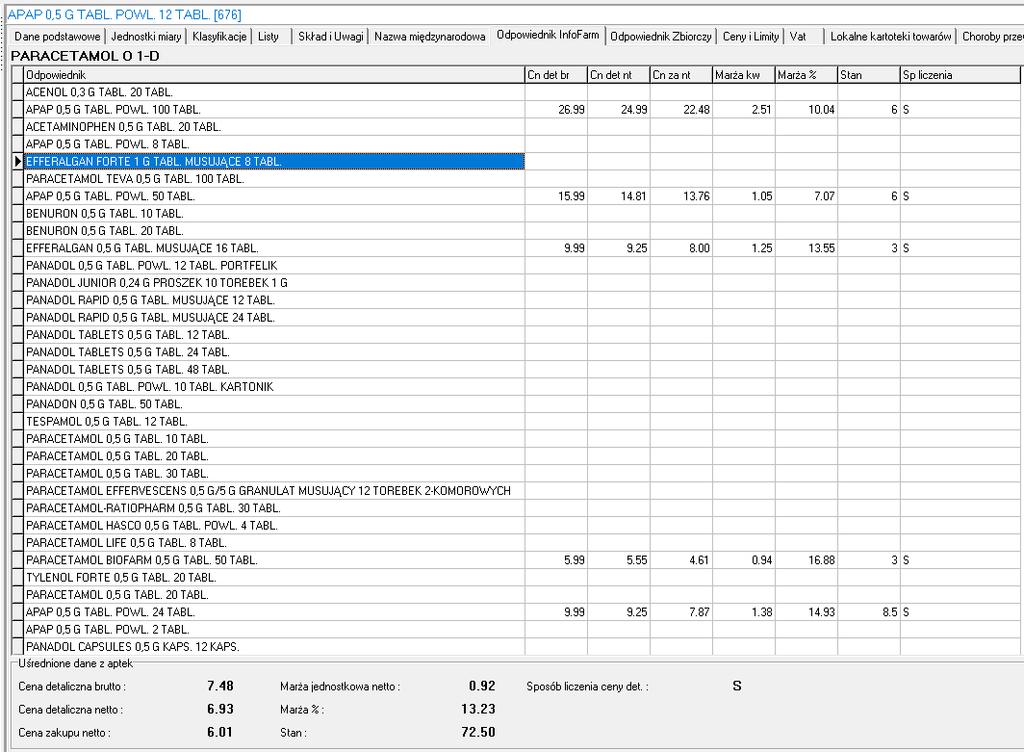Open the Klasyfikacje tab
1024x752 pixels.
tap(219, 37)
